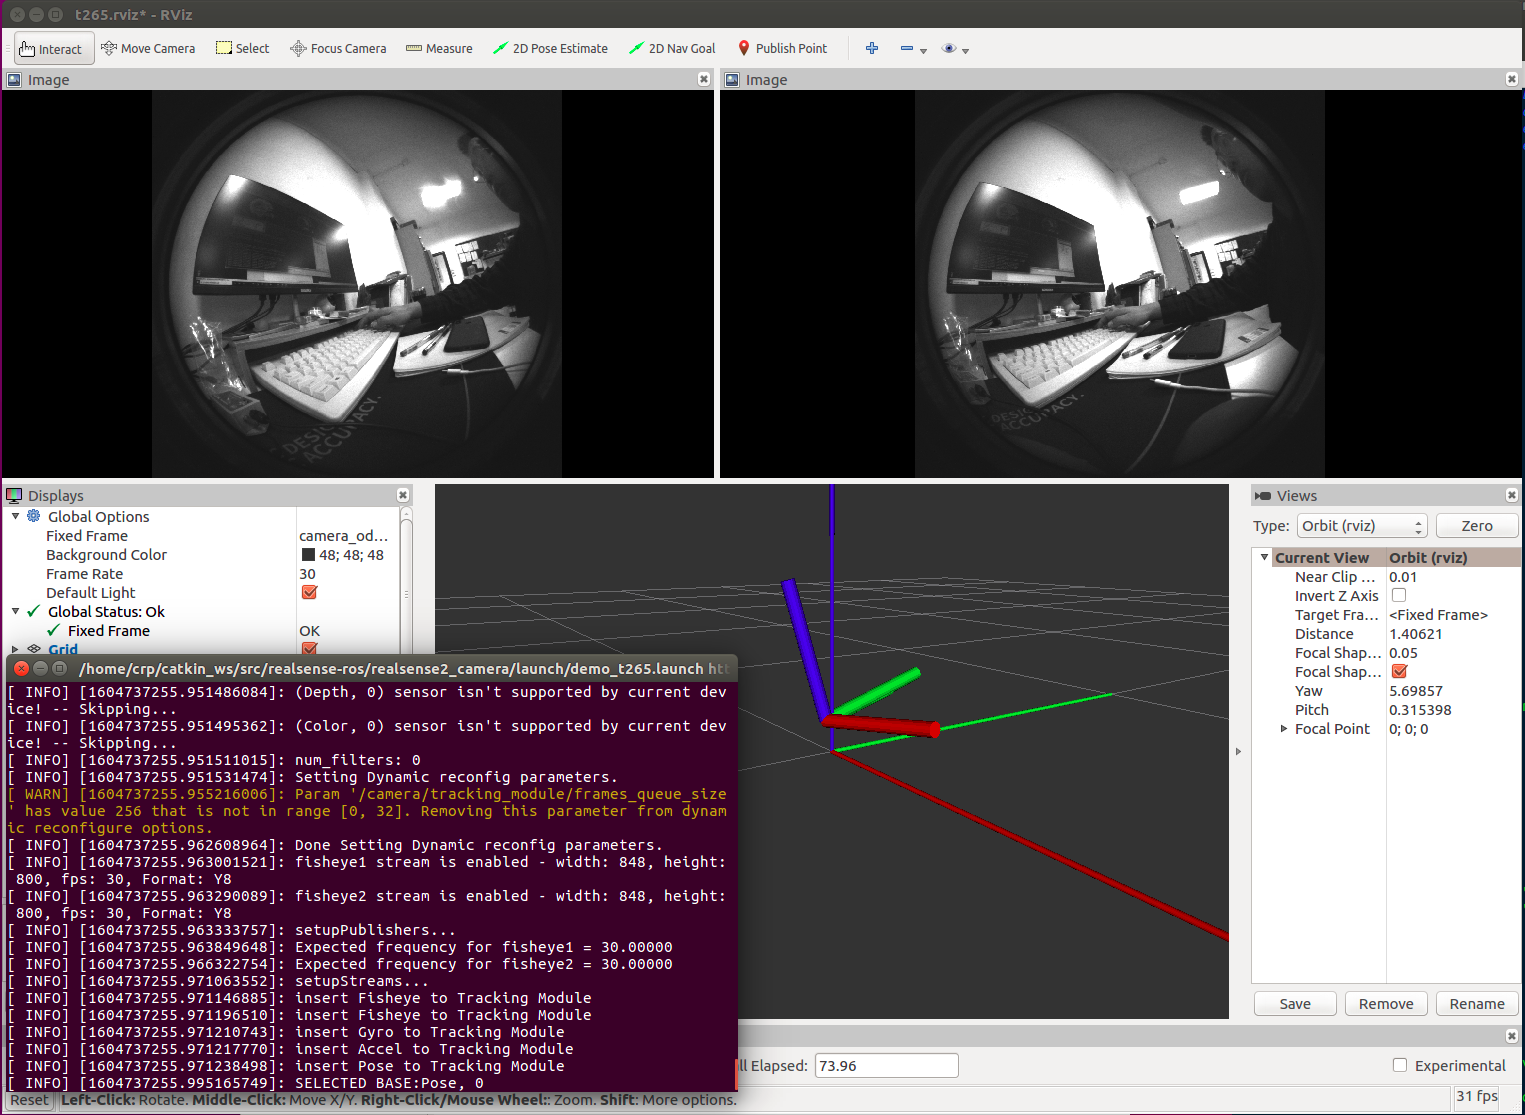Select the Measure tool

point(439,48)
